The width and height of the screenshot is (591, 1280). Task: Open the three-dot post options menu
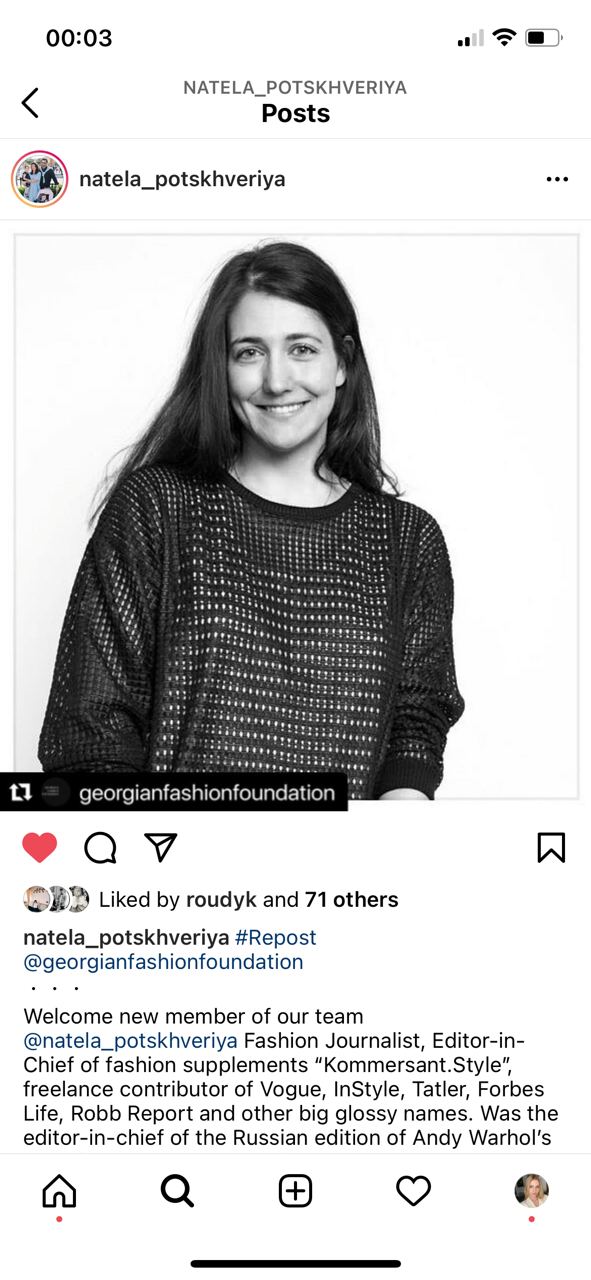tap(557, 180)
